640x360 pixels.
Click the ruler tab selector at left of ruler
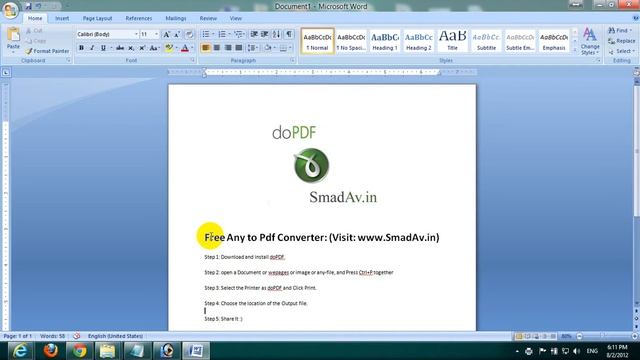[x=6, y=73]
